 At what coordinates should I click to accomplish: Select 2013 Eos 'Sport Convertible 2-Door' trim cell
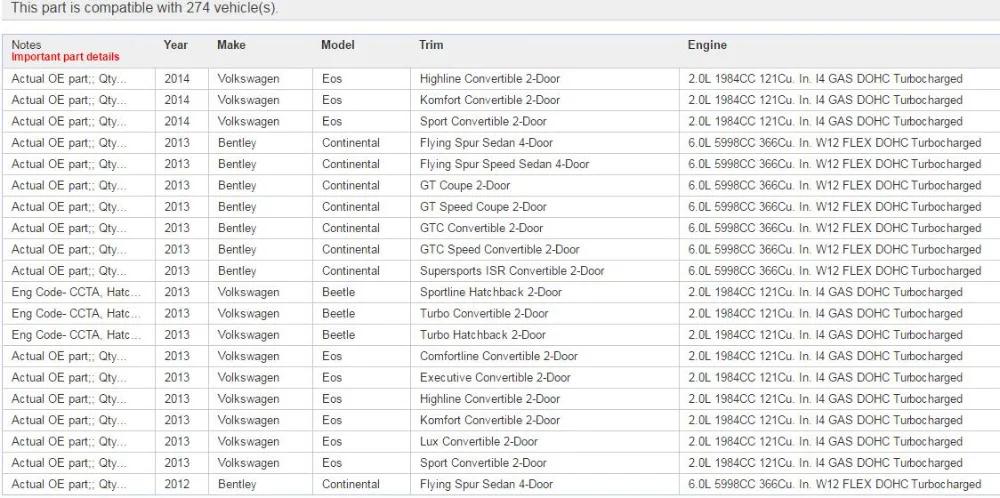(x=483, y=463)
